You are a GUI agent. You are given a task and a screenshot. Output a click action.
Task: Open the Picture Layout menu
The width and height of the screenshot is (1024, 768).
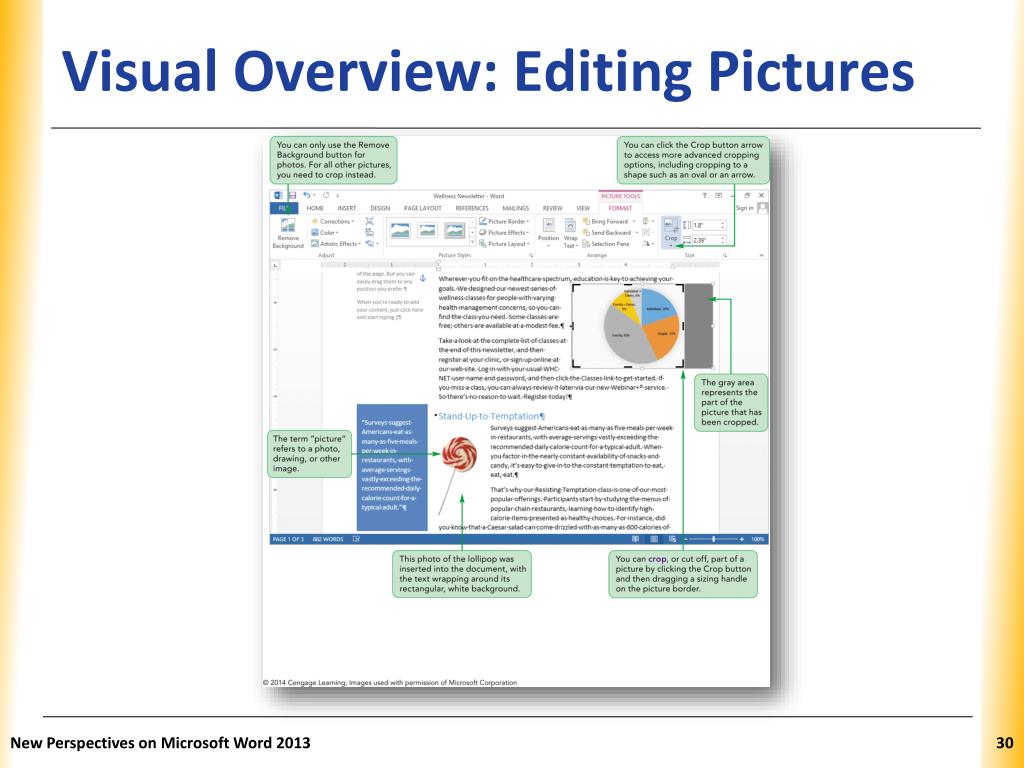505,244
